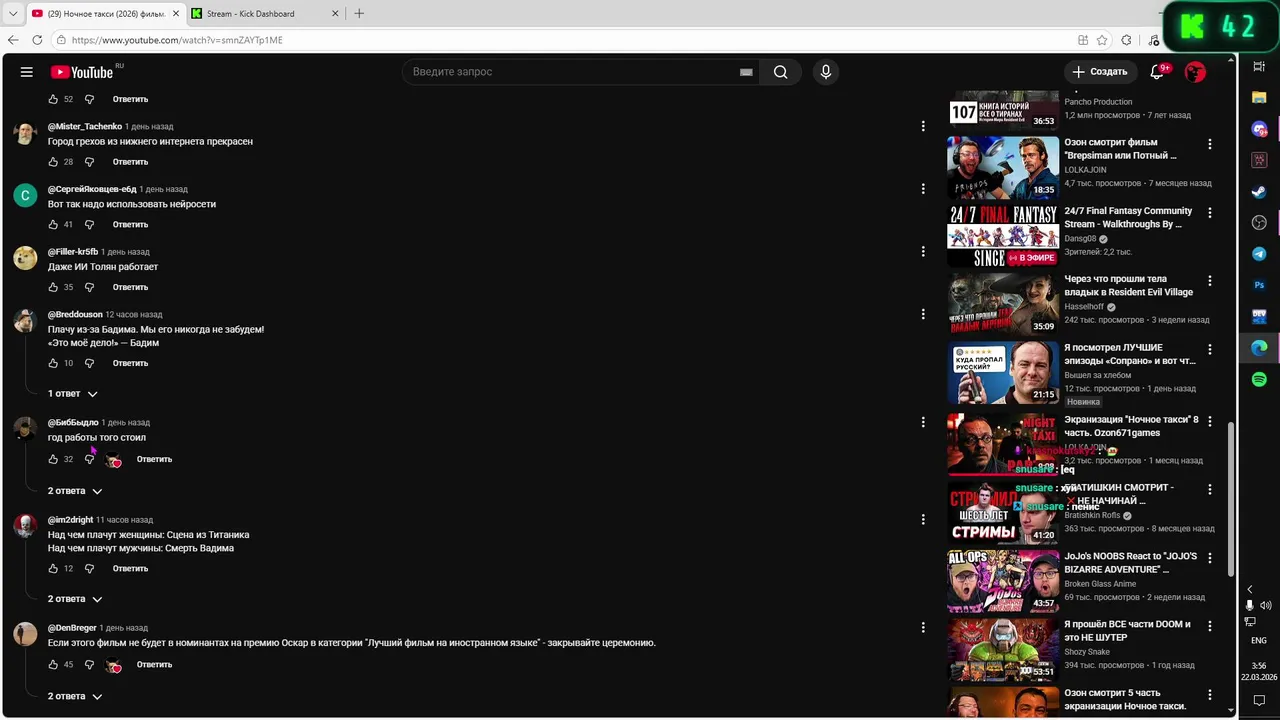1280x720 pixels.
Task: Open Spotify from the sidebar
Action: (x=1259, y=379)
